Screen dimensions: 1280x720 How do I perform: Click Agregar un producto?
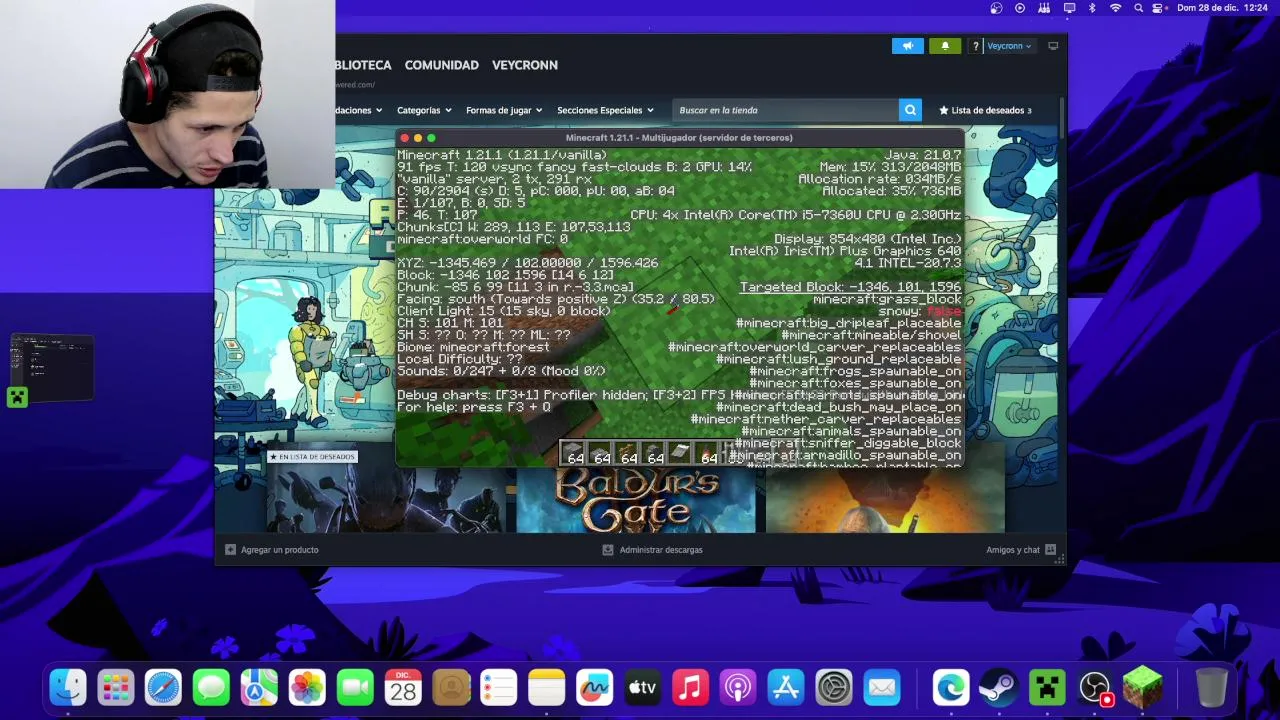click(272, 549)
